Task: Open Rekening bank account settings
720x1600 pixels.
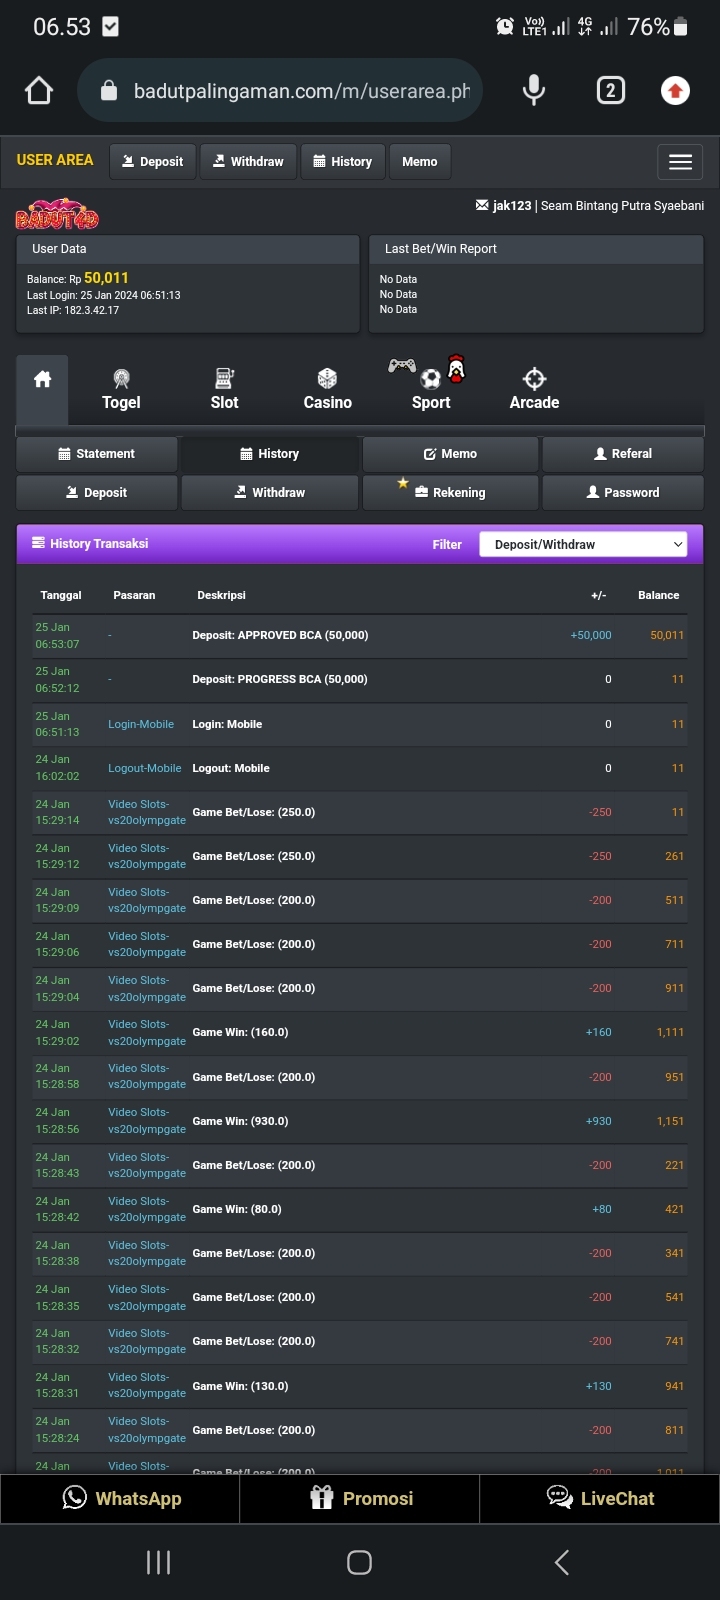Action: tap(450, 493)
